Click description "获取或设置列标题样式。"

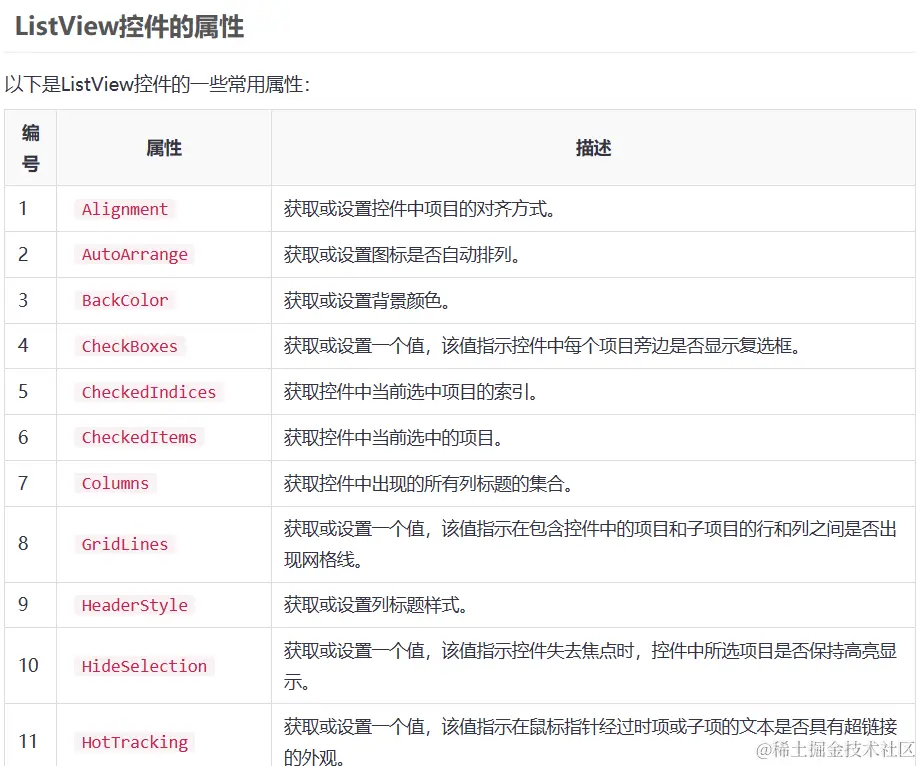[x=376, y=605]
